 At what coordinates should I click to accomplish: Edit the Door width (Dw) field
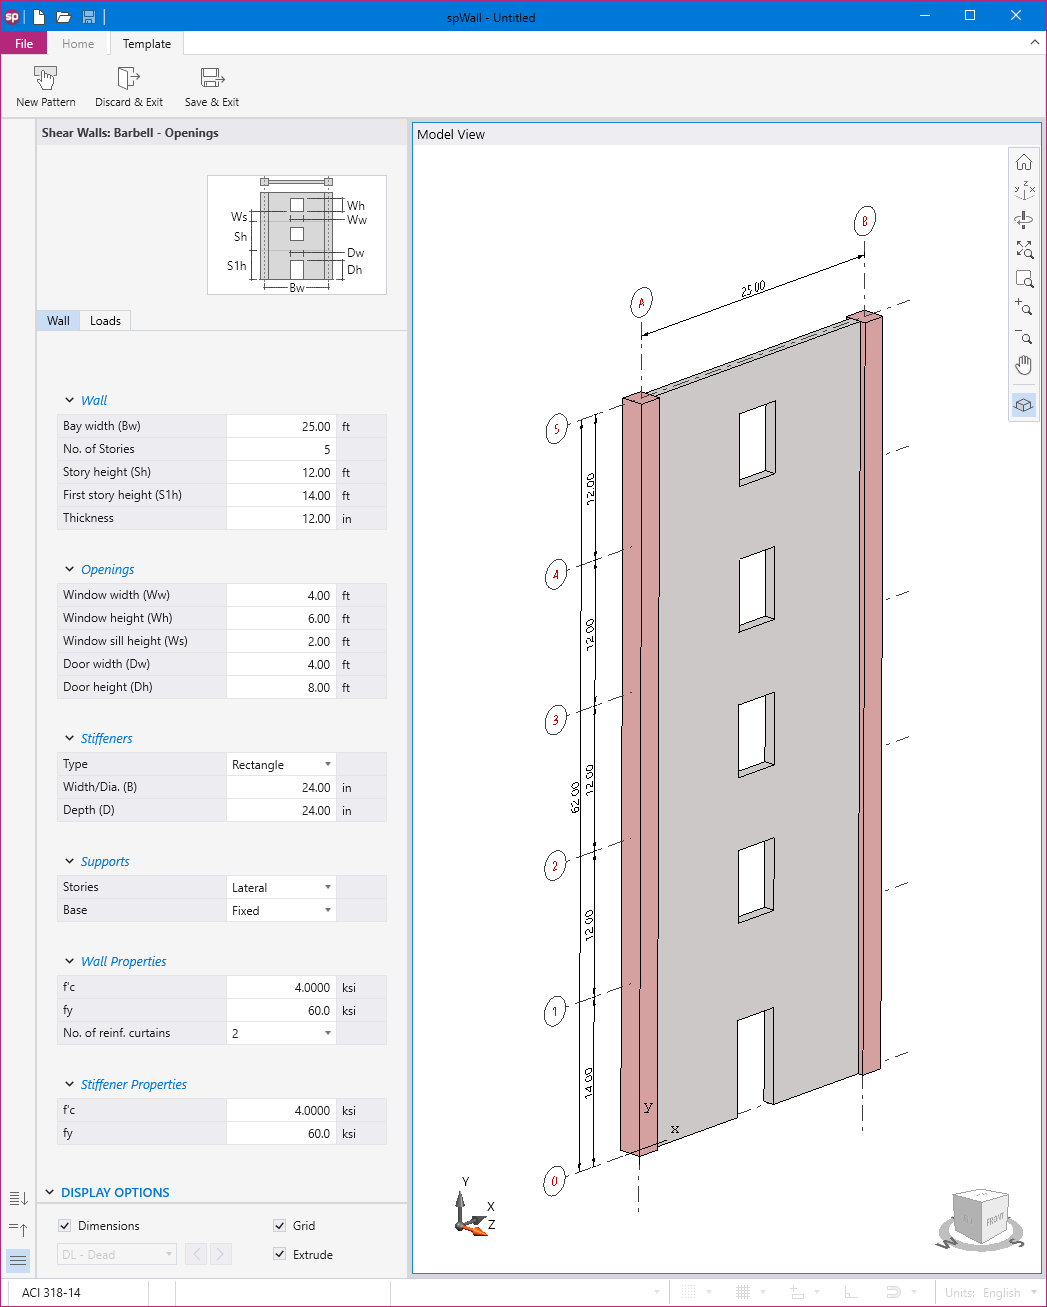pos(281,665)
